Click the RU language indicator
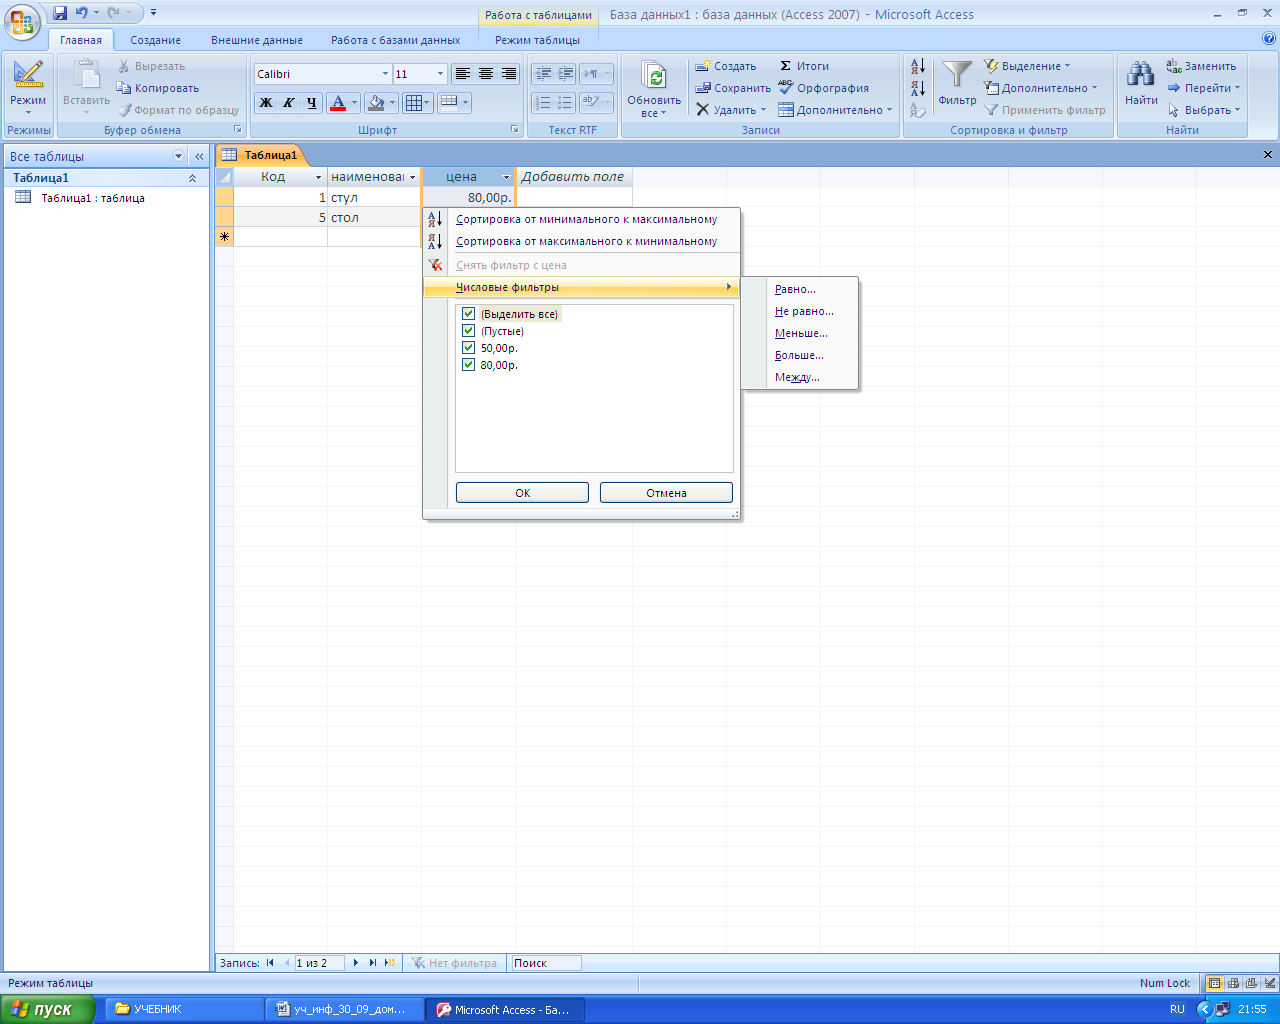 click(x=1177, y=1010)
